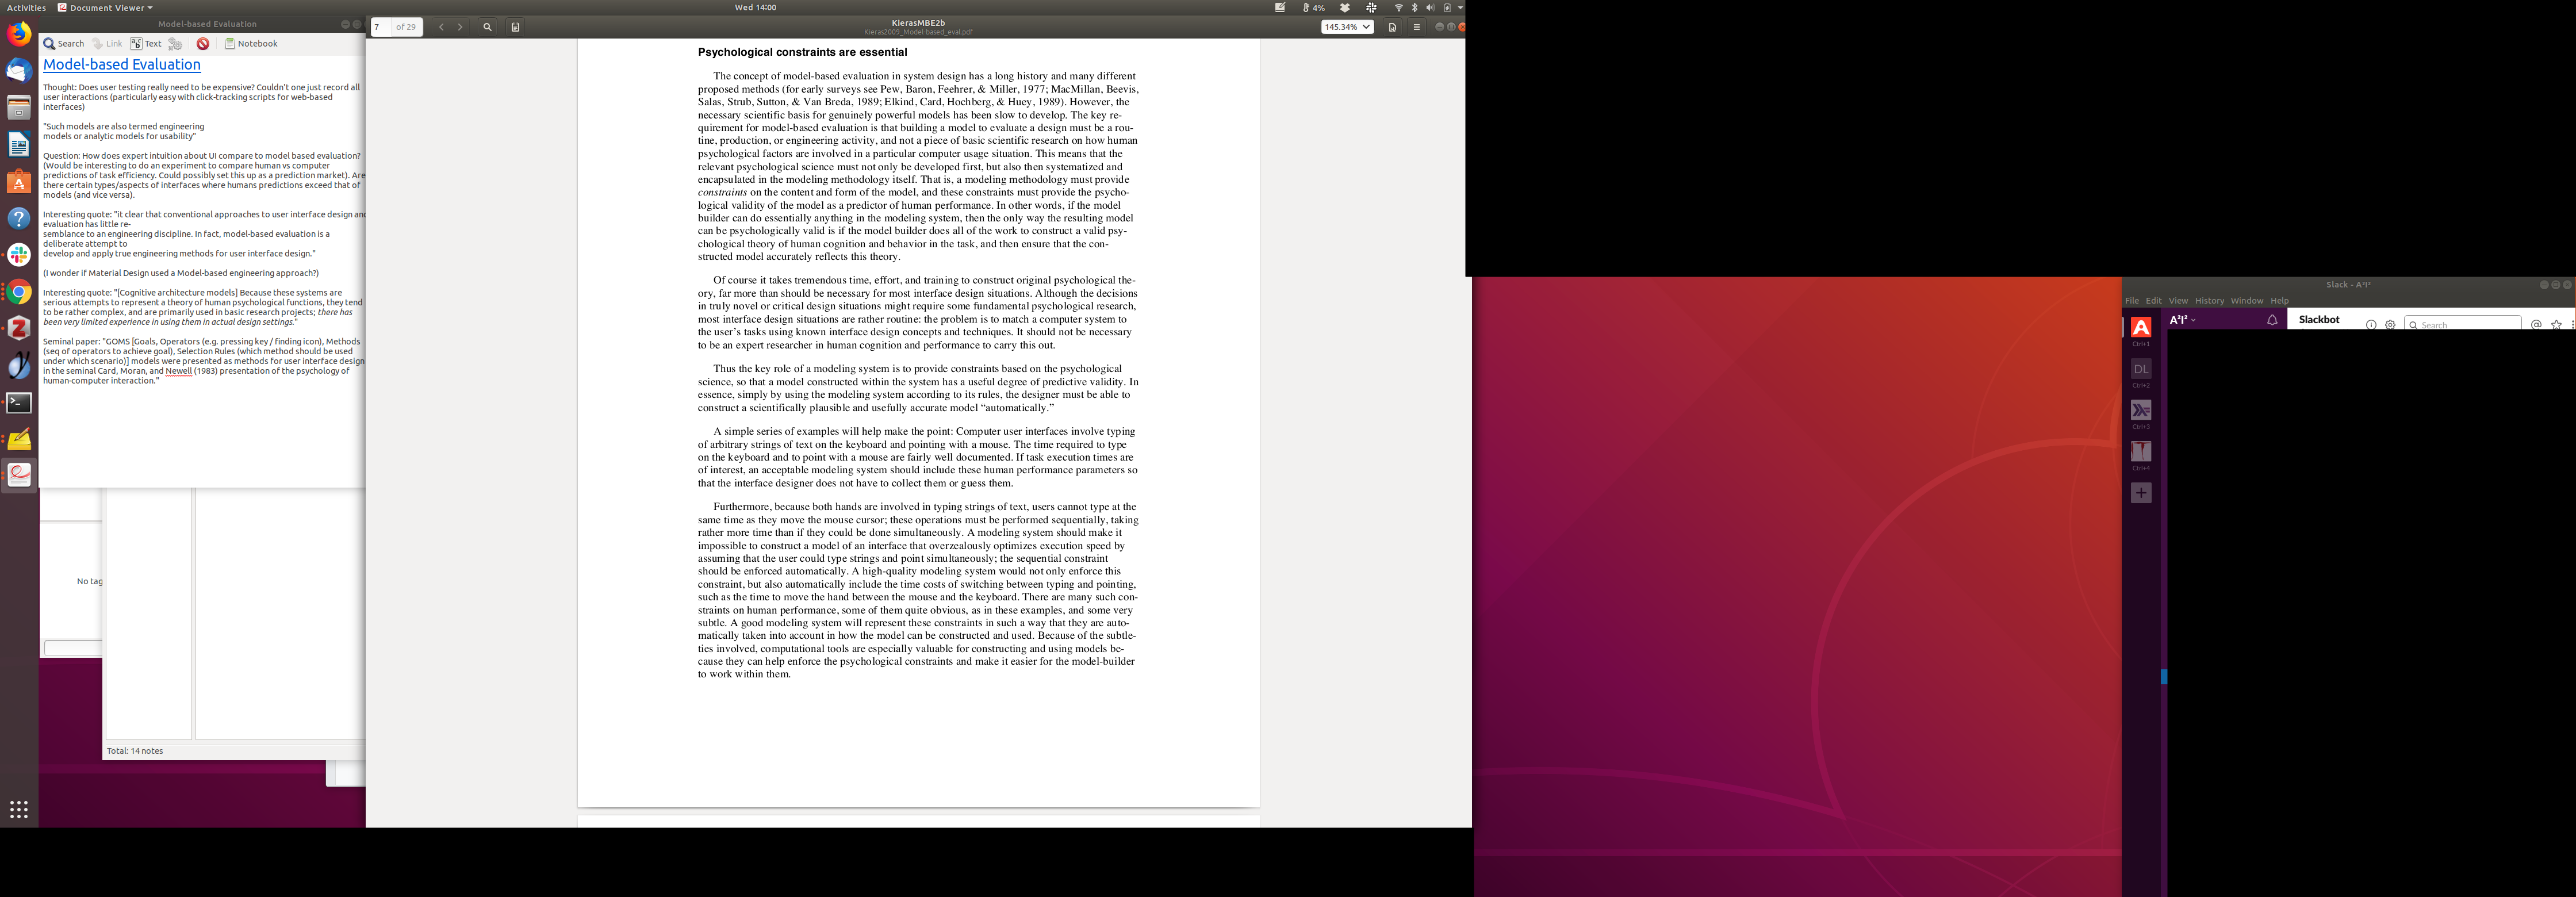Expand the 145.34% zoom level dropdown

pyautogui.click(x=1347, y=27)
